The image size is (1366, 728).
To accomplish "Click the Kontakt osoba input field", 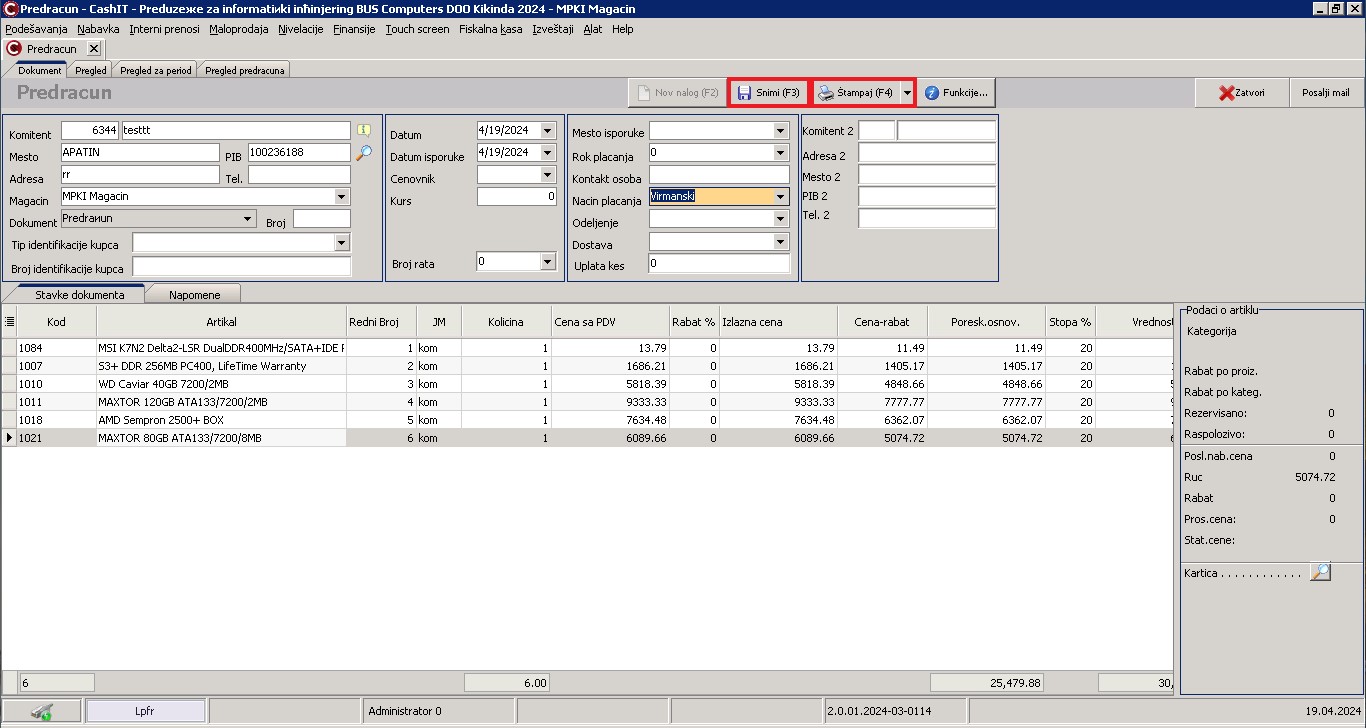I will click(719, 175).
